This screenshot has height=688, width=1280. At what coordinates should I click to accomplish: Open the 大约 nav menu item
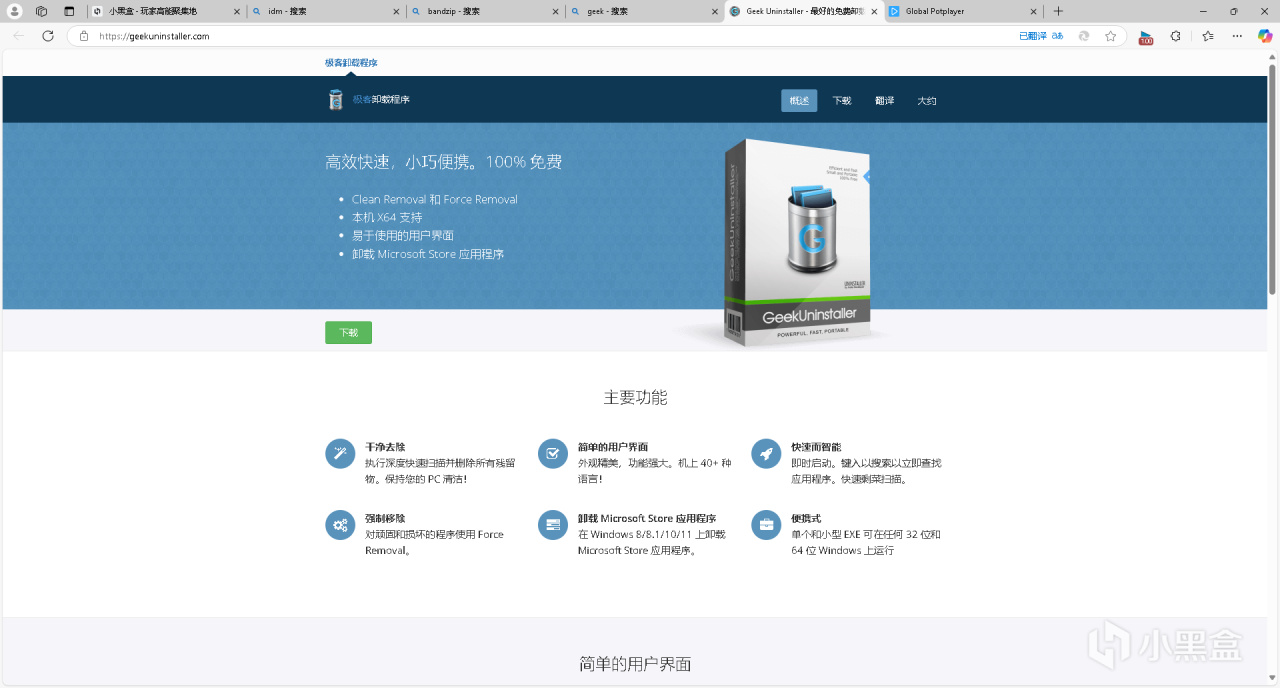click(927, 100)
